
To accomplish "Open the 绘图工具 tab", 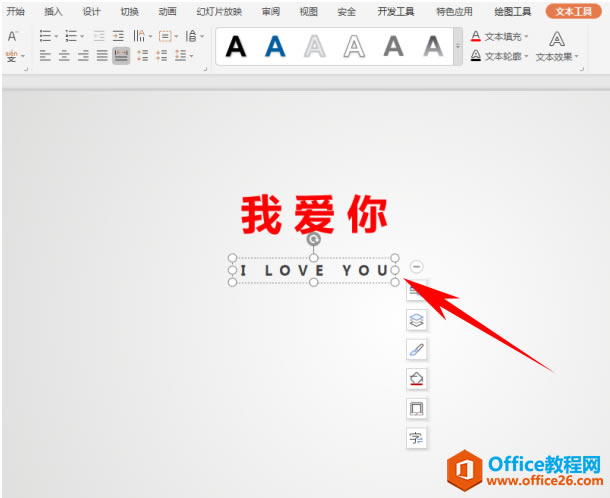I will [512, 12].
